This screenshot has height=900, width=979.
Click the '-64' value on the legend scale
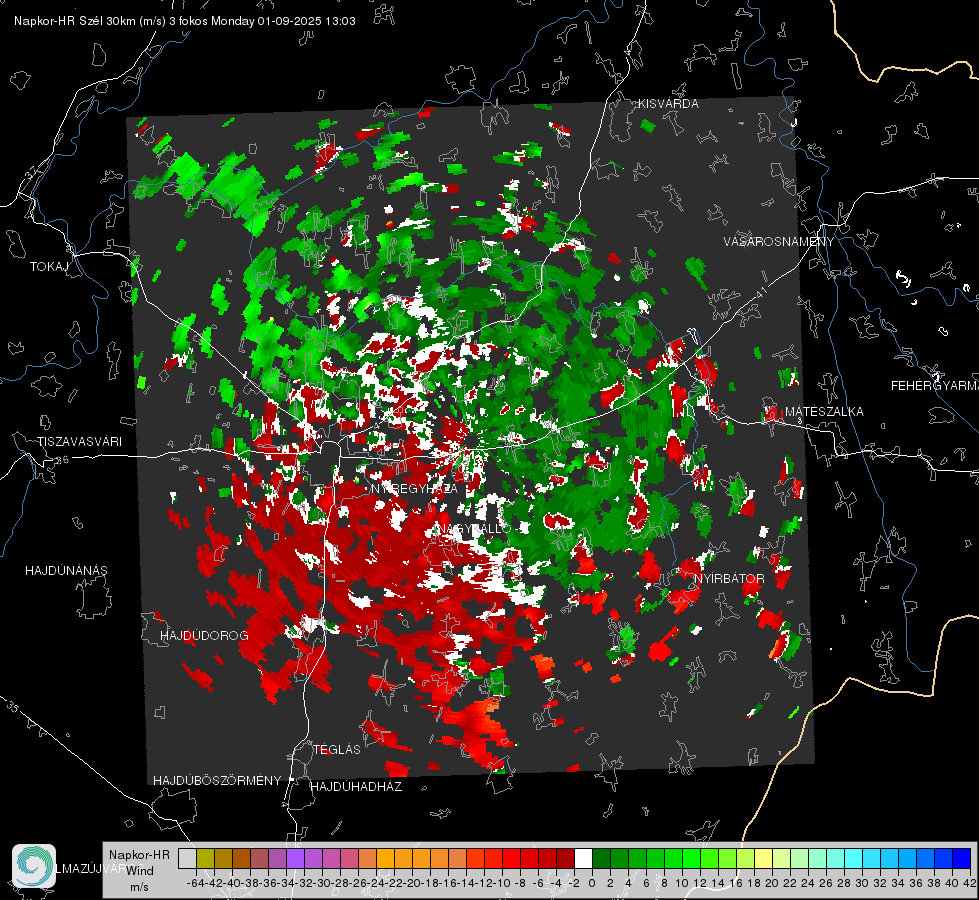tap(195, 884)
